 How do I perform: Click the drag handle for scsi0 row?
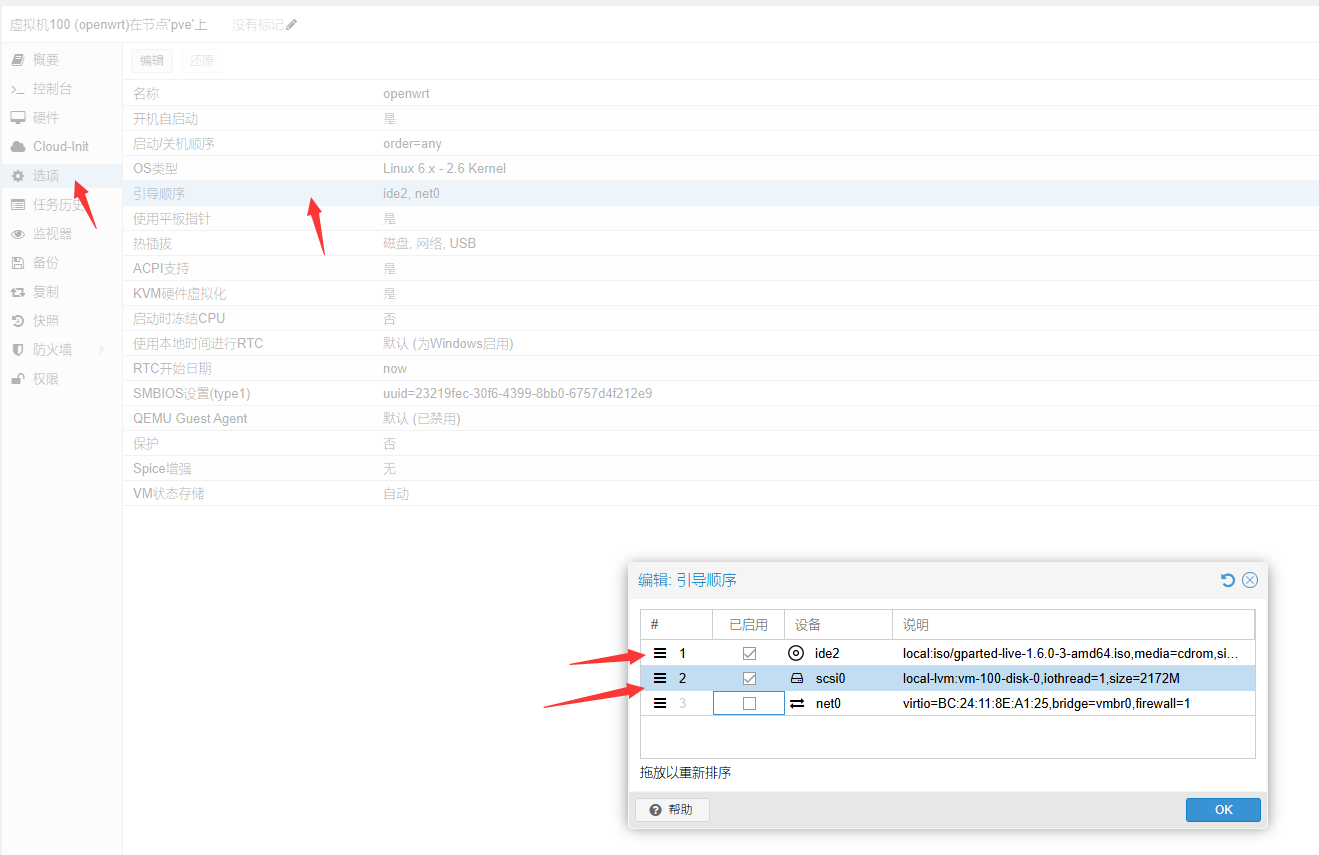click(x=660, y=678)
